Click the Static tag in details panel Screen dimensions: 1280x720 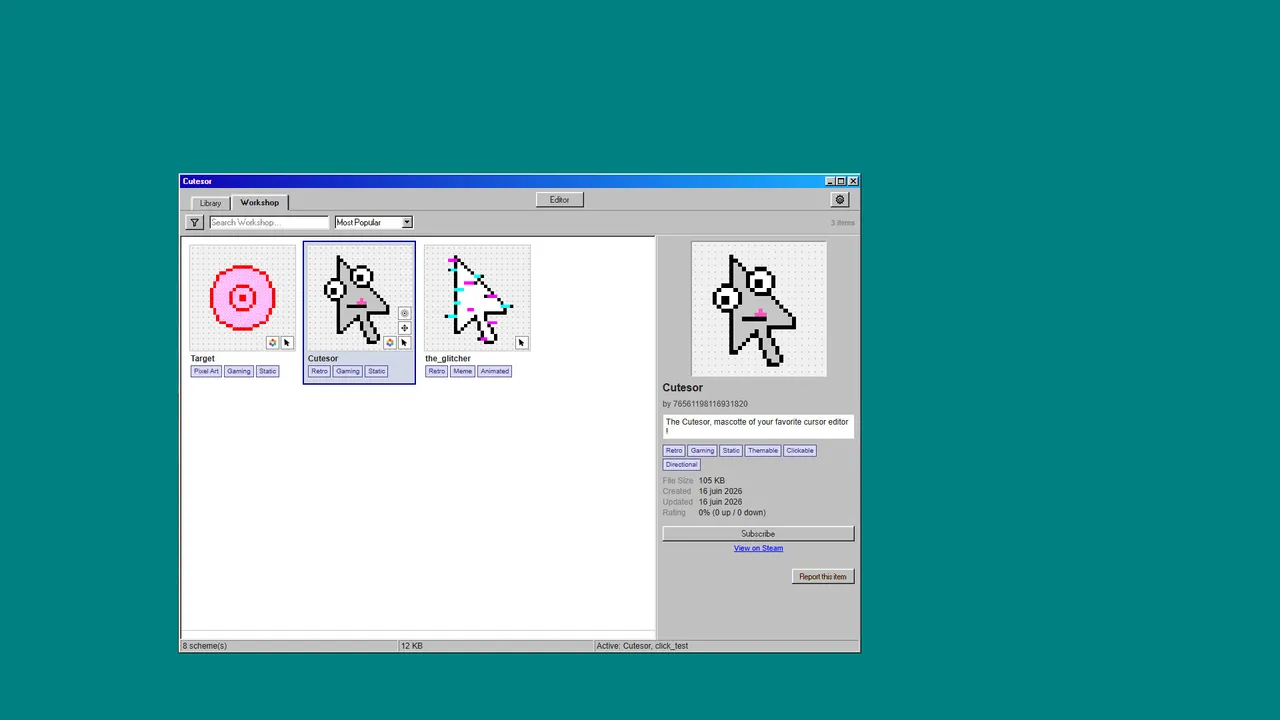(x=731, y=451)
